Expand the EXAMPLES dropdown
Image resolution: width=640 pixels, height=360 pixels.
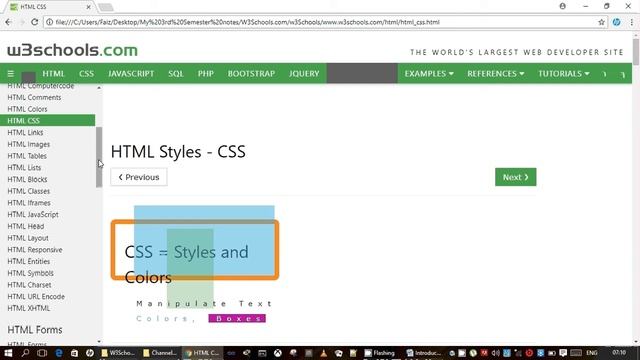point(429,74)
